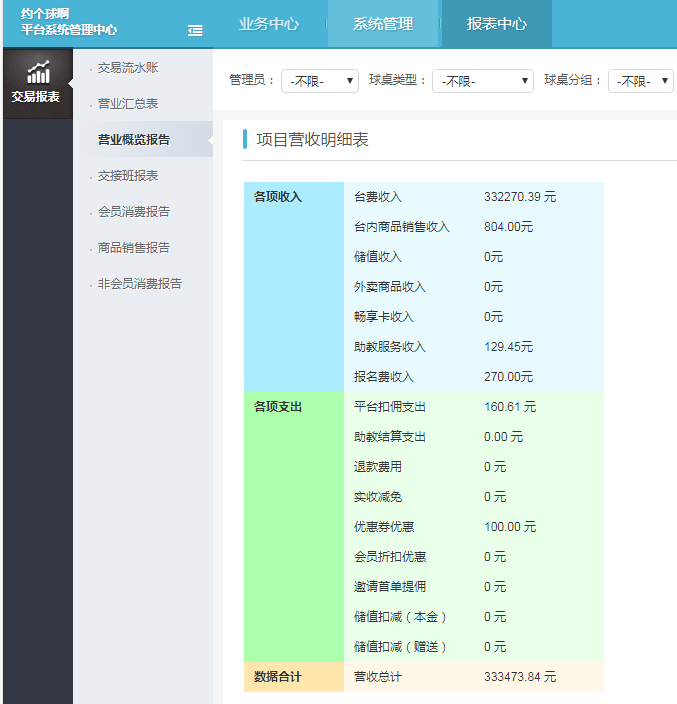Expand the 球桌类型 dropdown
Screen dimensions: 677x704
pyautogui.click(x=483, y=81)
